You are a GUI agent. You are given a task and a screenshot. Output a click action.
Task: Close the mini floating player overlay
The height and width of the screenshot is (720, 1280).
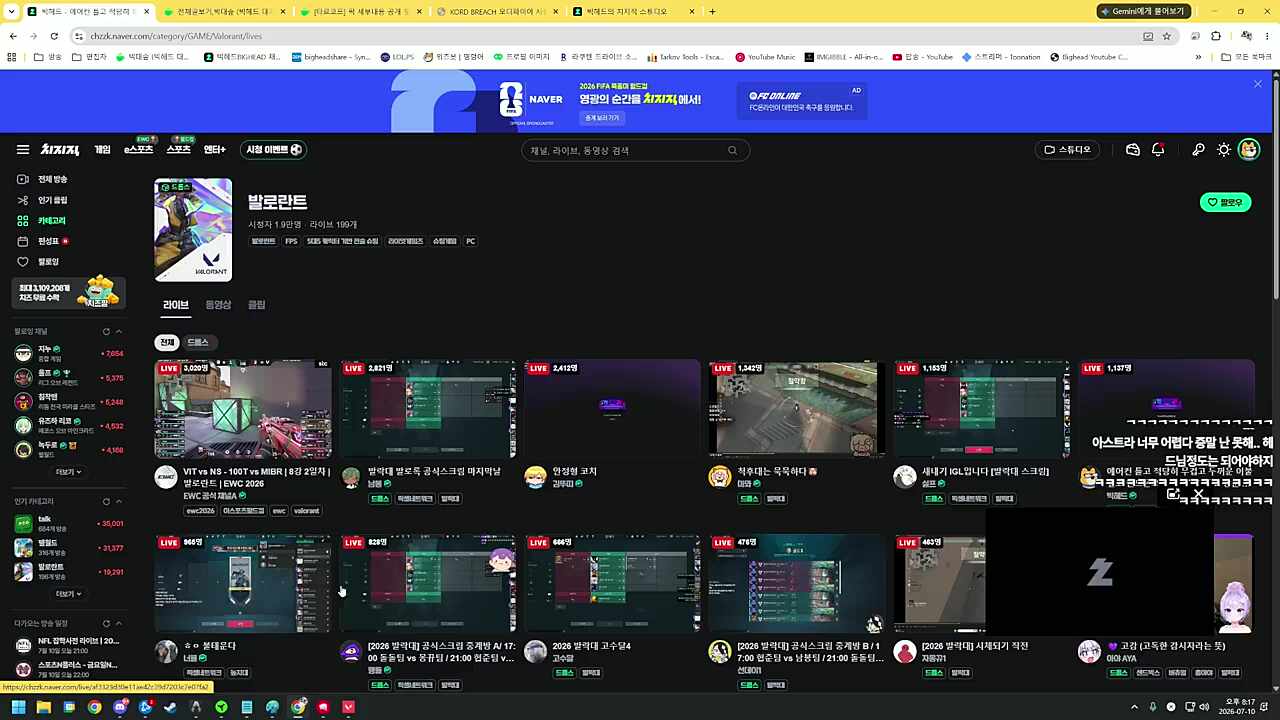click(x=1198, y=494)
